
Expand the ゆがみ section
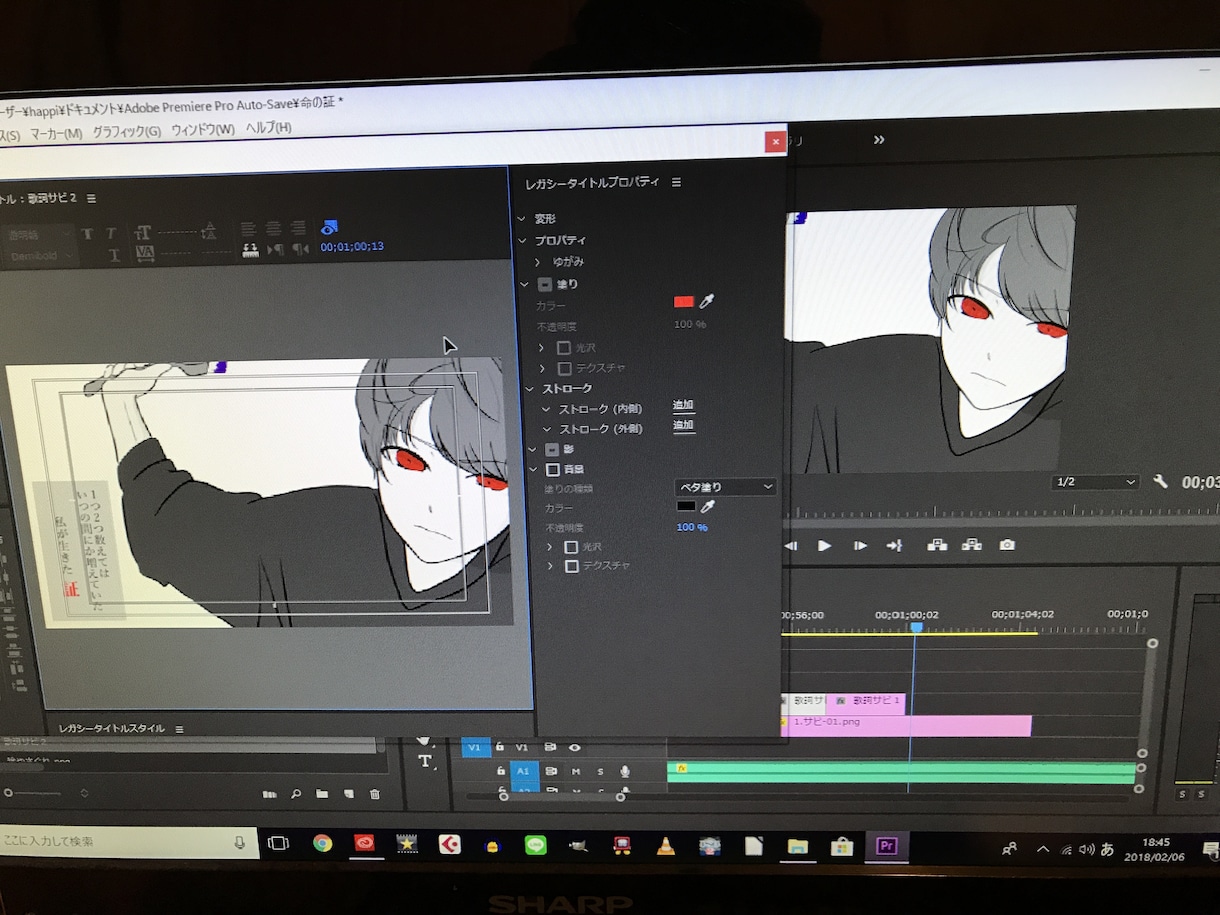pyautogui.click(x=538, y=262)
